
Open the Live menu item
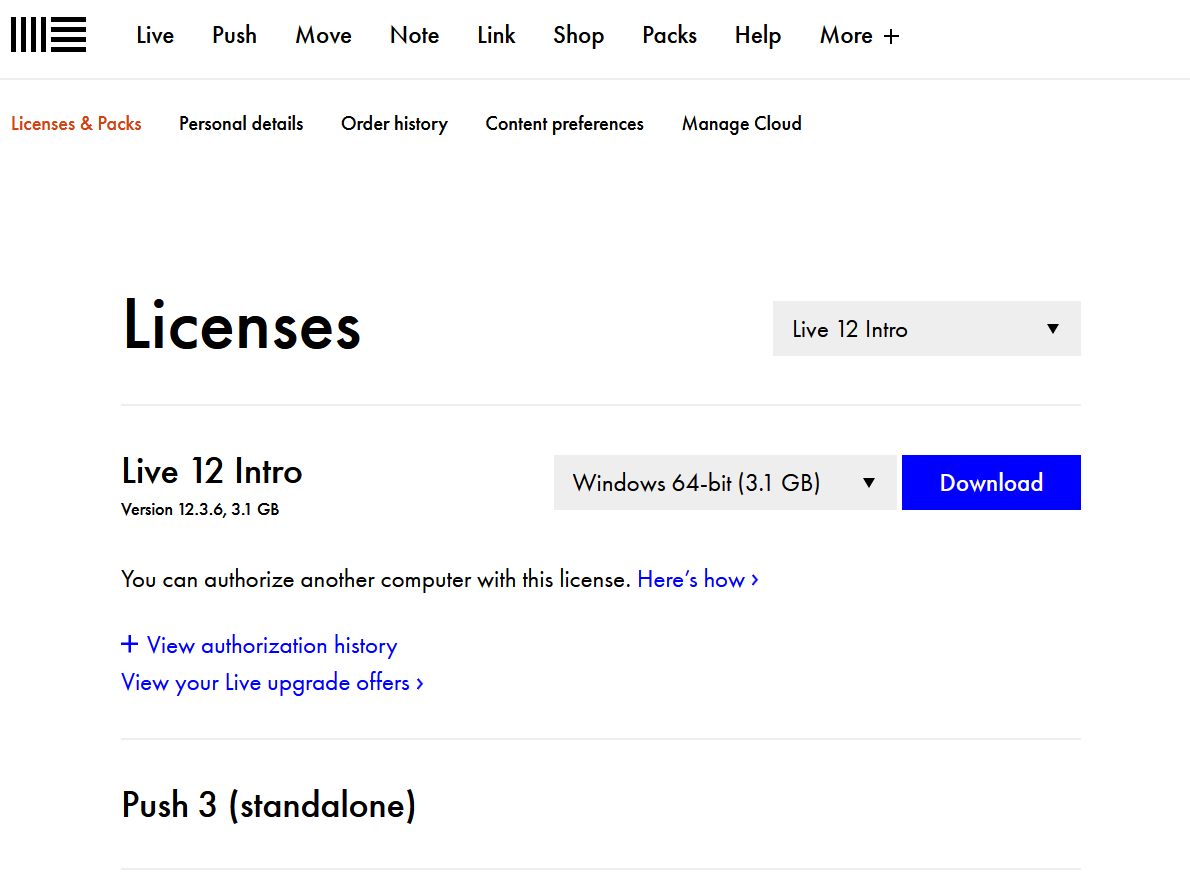click(x=155, y=35)
